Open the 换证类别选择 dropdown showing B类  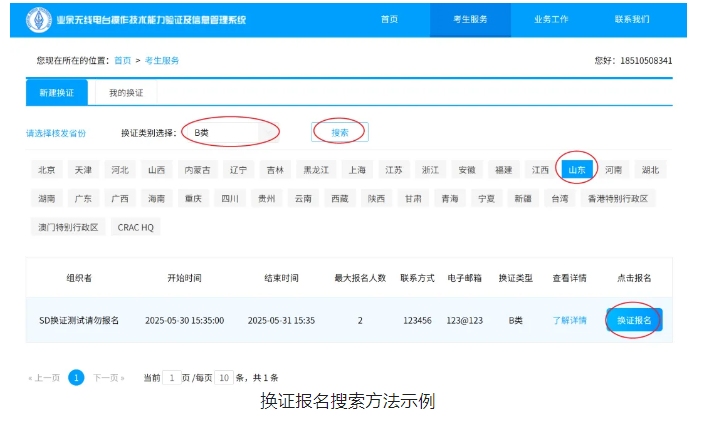pos(232,133)
